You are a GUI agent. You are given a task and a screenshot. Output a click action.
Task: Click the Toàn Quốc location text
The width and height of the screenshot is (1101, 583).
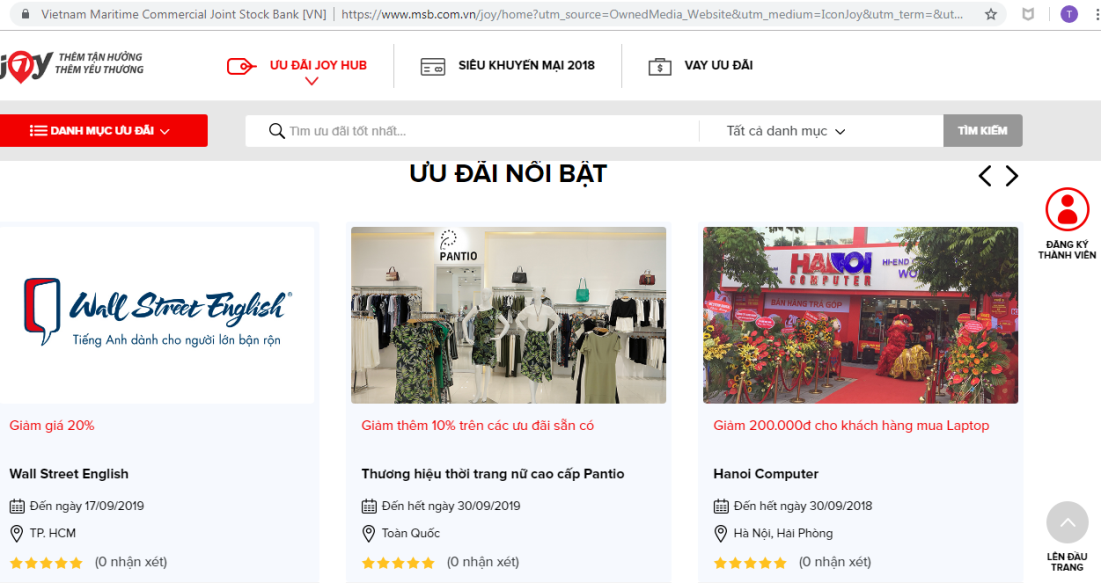pos(411,533)
